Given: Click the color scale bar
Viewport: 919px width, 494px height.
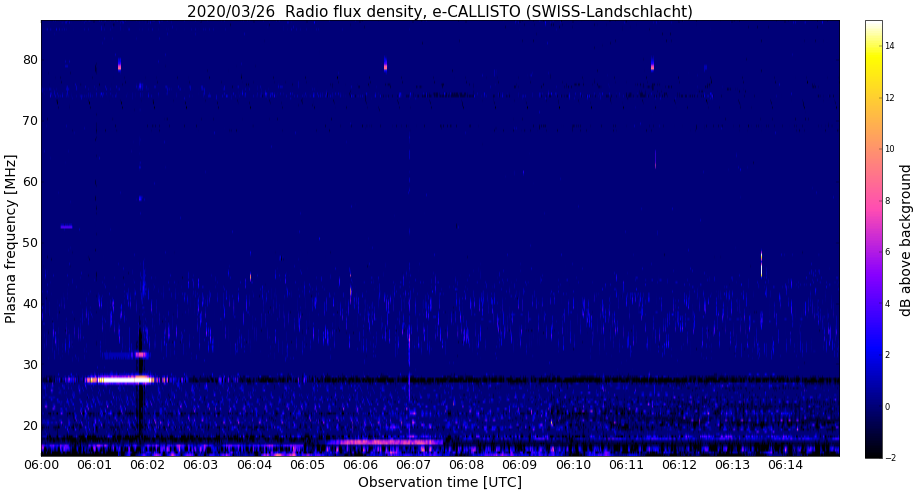Looking at the screenshot, I should 873,239.
